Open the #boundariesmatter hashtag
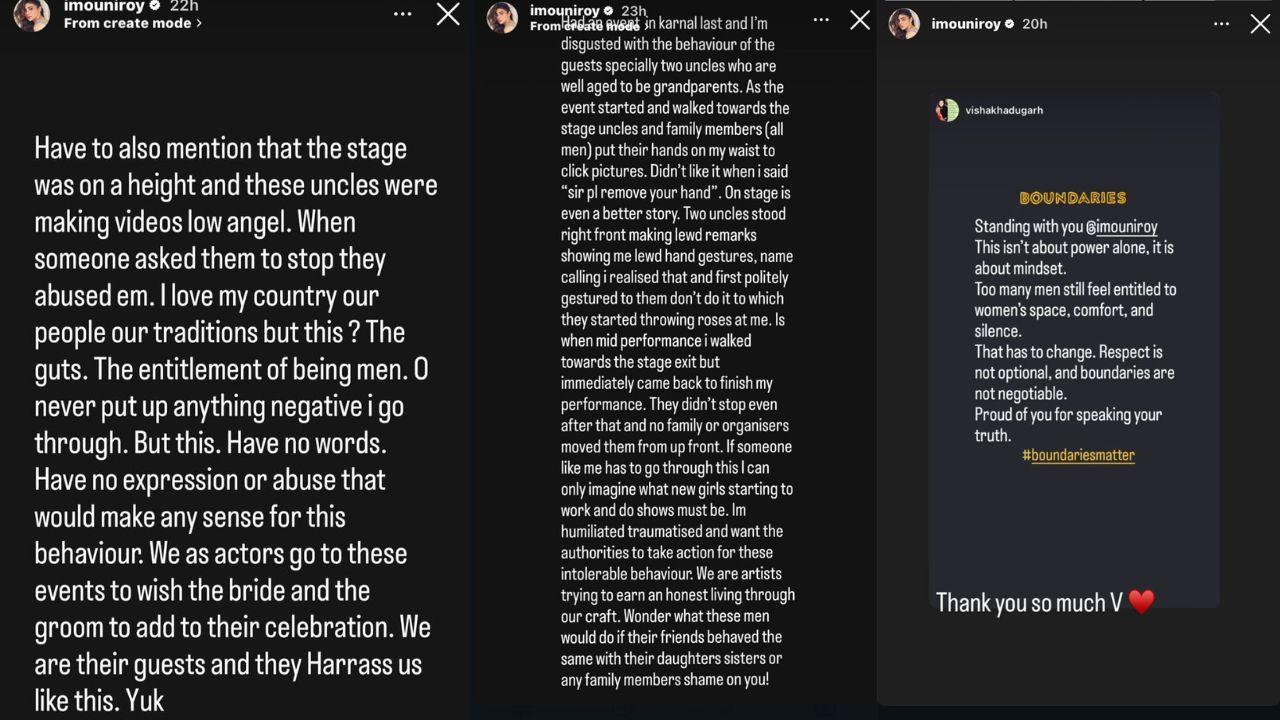Image resolution: width=1280 pixels, height=720 pixels. pyautogui.click(x=1078, y=455)
